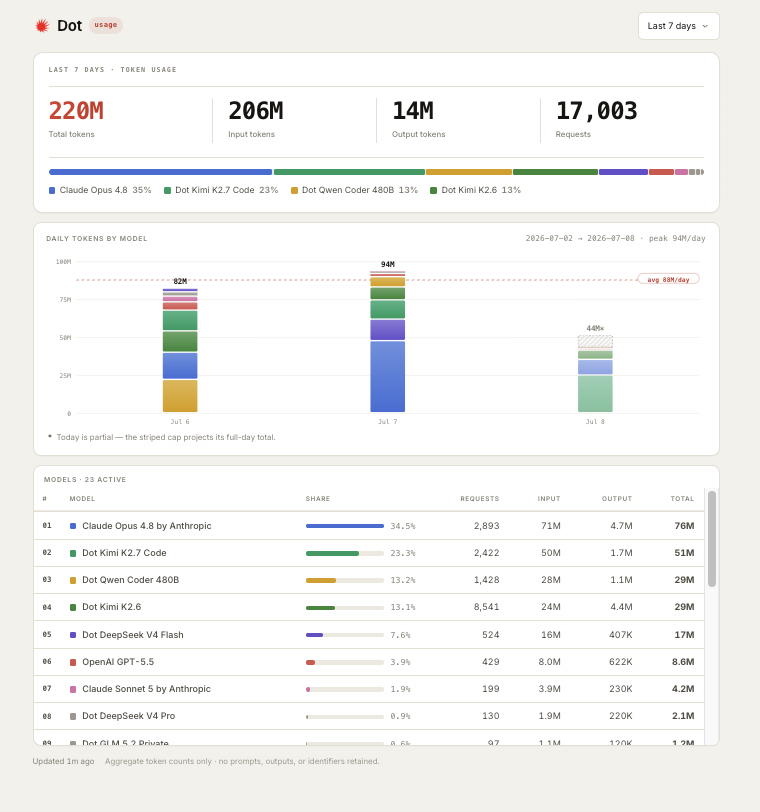Click the 23.3% share progress bar
Viewport: 760px width, 812px height.
click(x=345, y=554)
